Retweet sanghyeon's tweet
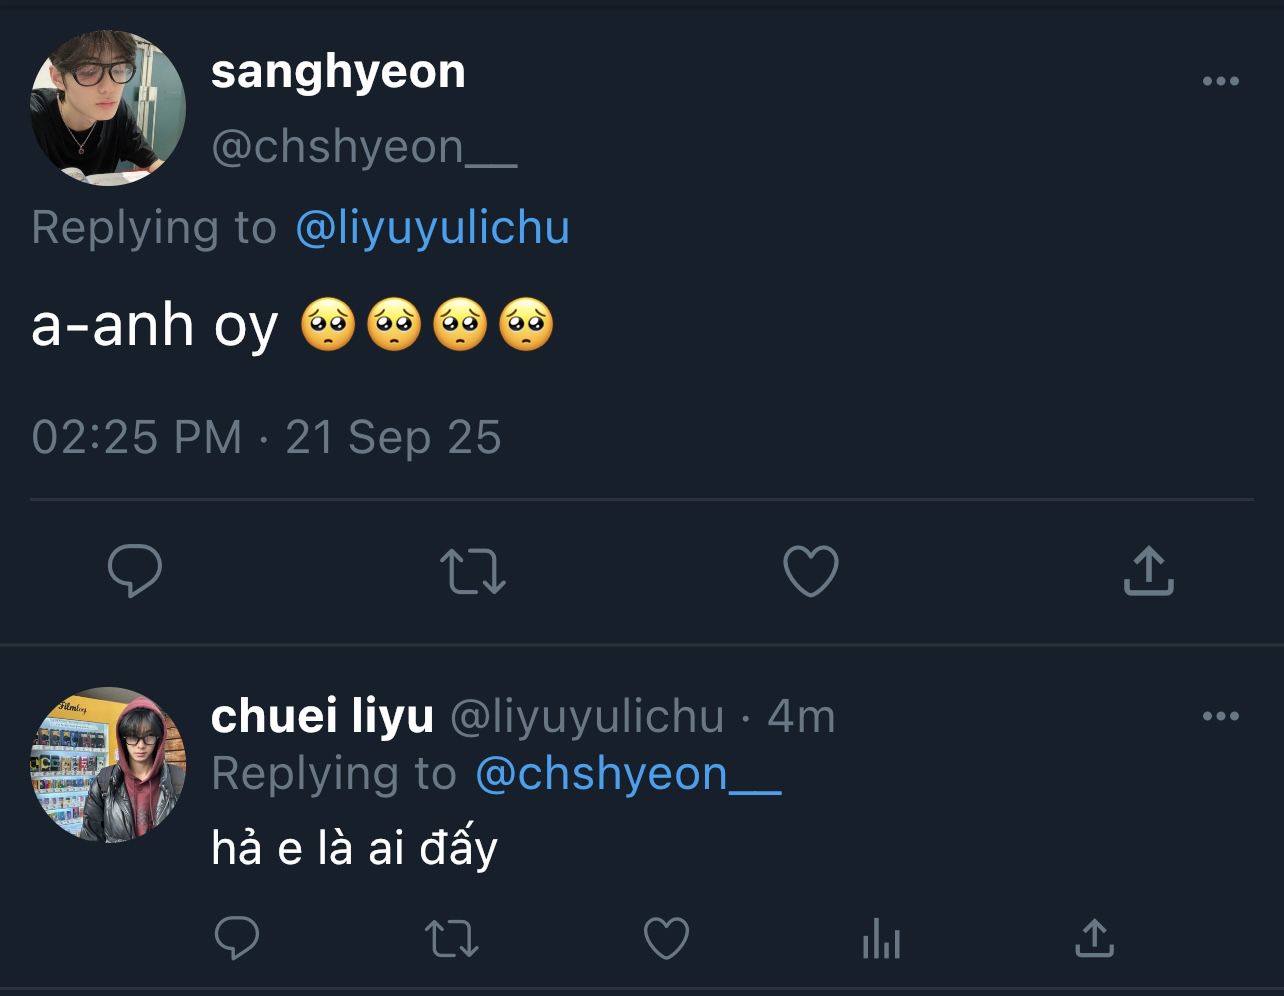Image resolution: width=1284 pixels, height=996 pixels. click(x=473, y=571)
